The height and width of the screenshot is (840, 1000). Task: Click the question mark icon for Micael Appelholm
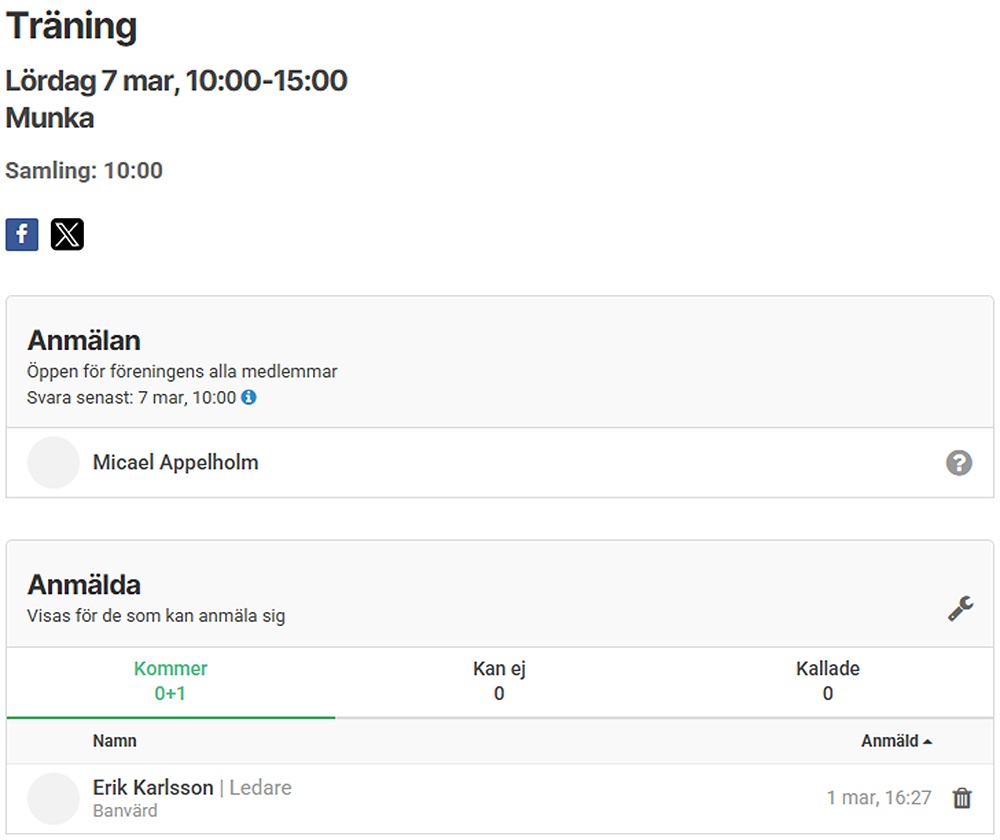(958, 463)
